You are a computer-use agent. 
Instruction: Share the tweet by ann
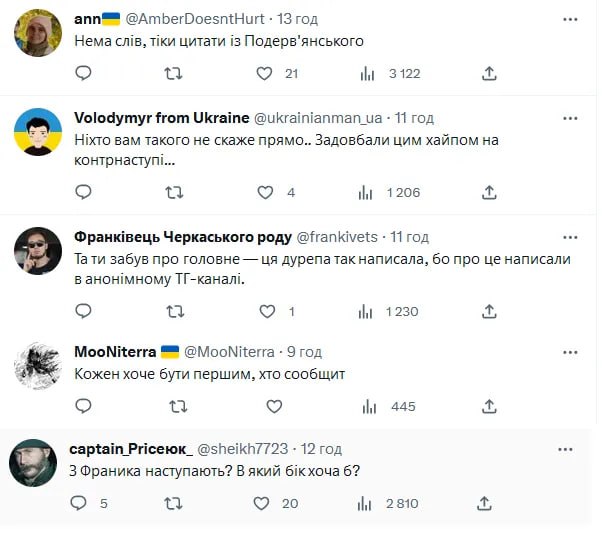[x=489, y=73]
